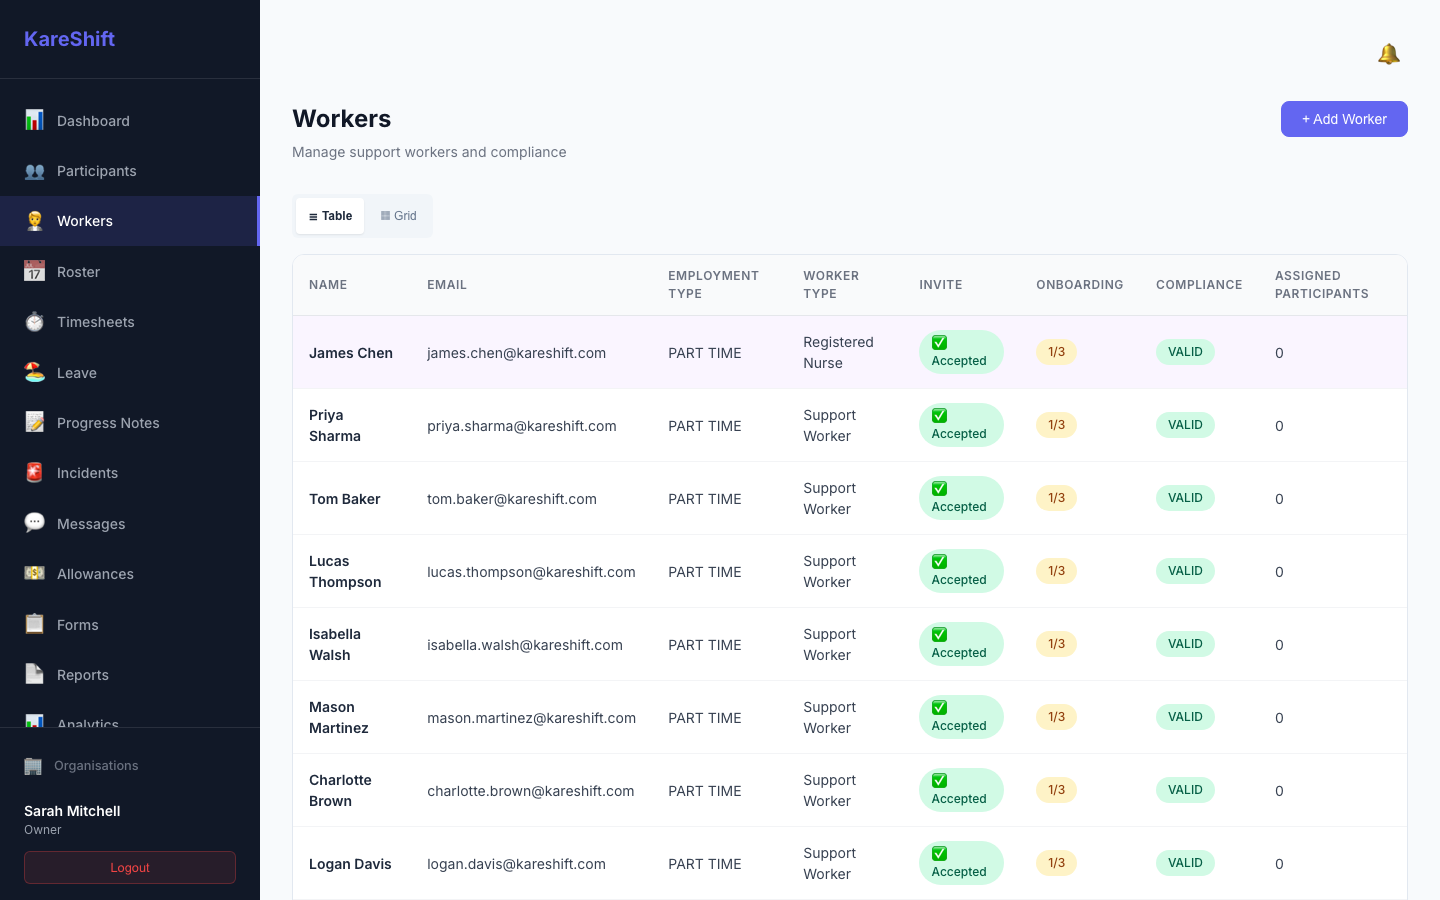Click the Organisations building icon
The width and height of the screenshot is (1440, 900).
coord(33,766)
